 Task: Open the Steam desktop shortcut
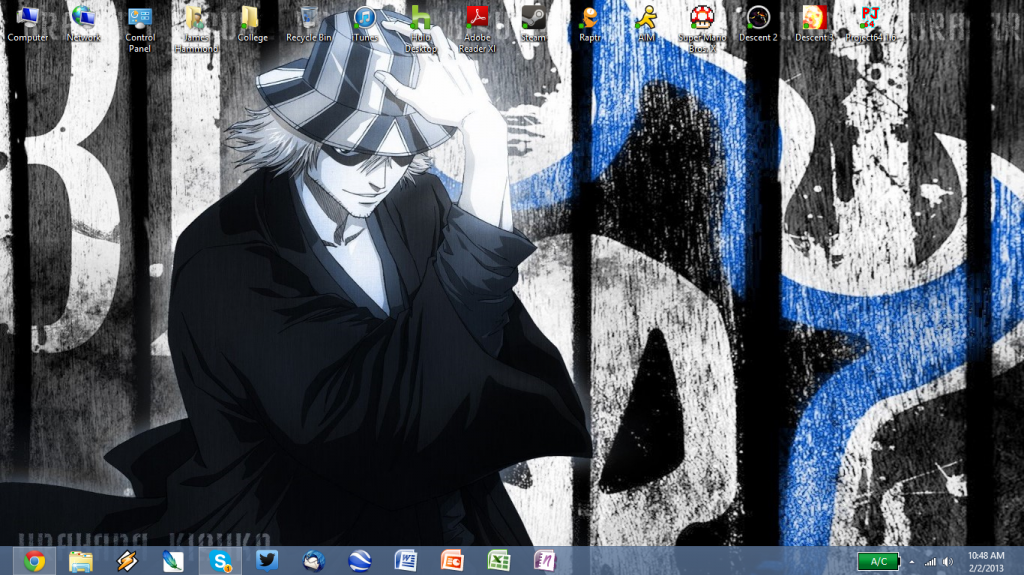(533, 24)
